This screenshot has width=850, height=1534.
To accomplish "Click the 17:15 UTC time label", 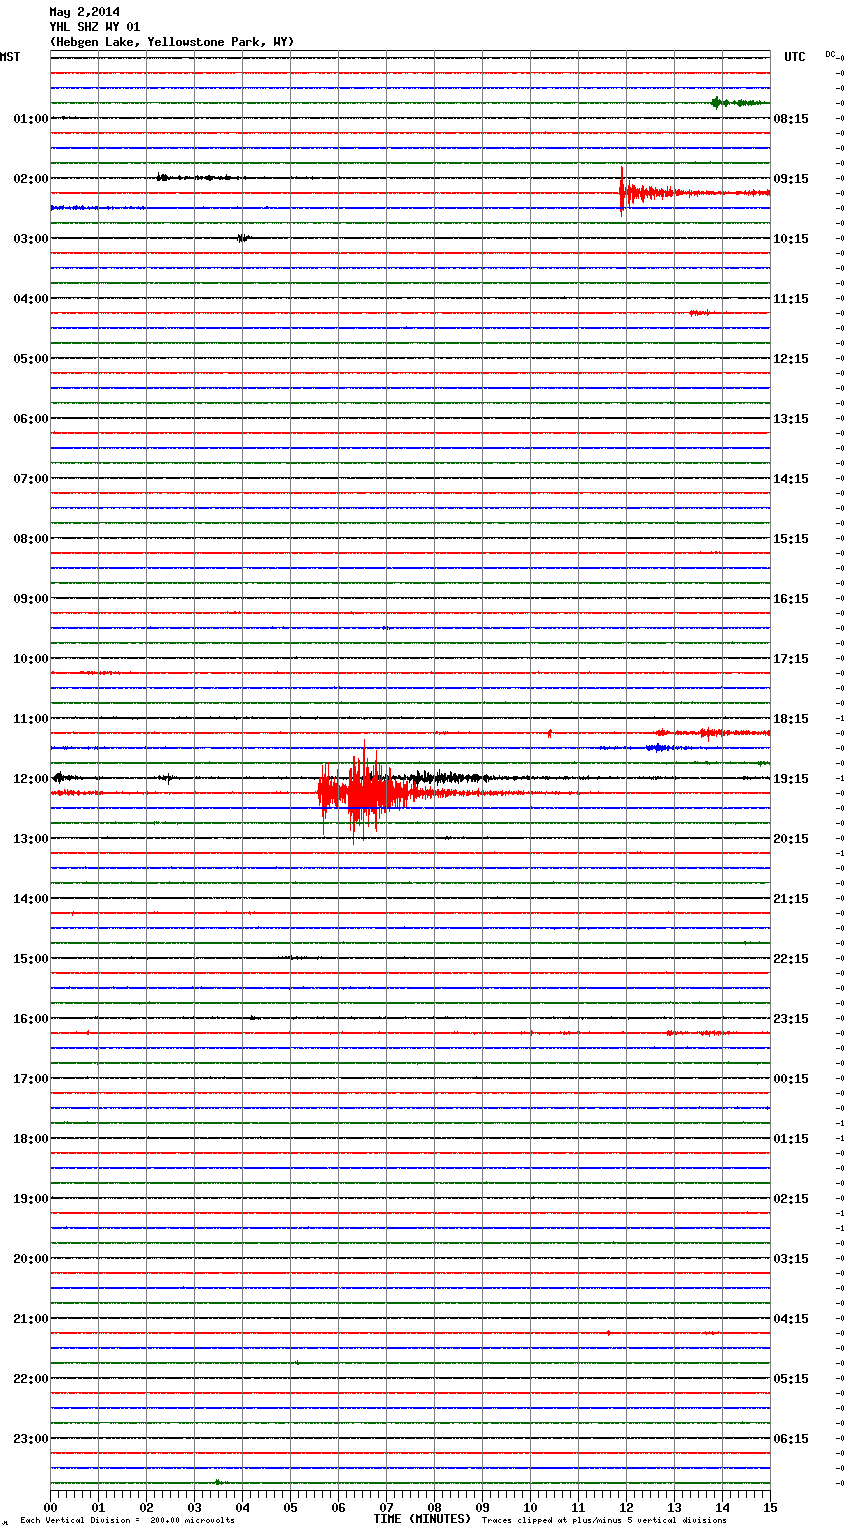I will point(791,659).
